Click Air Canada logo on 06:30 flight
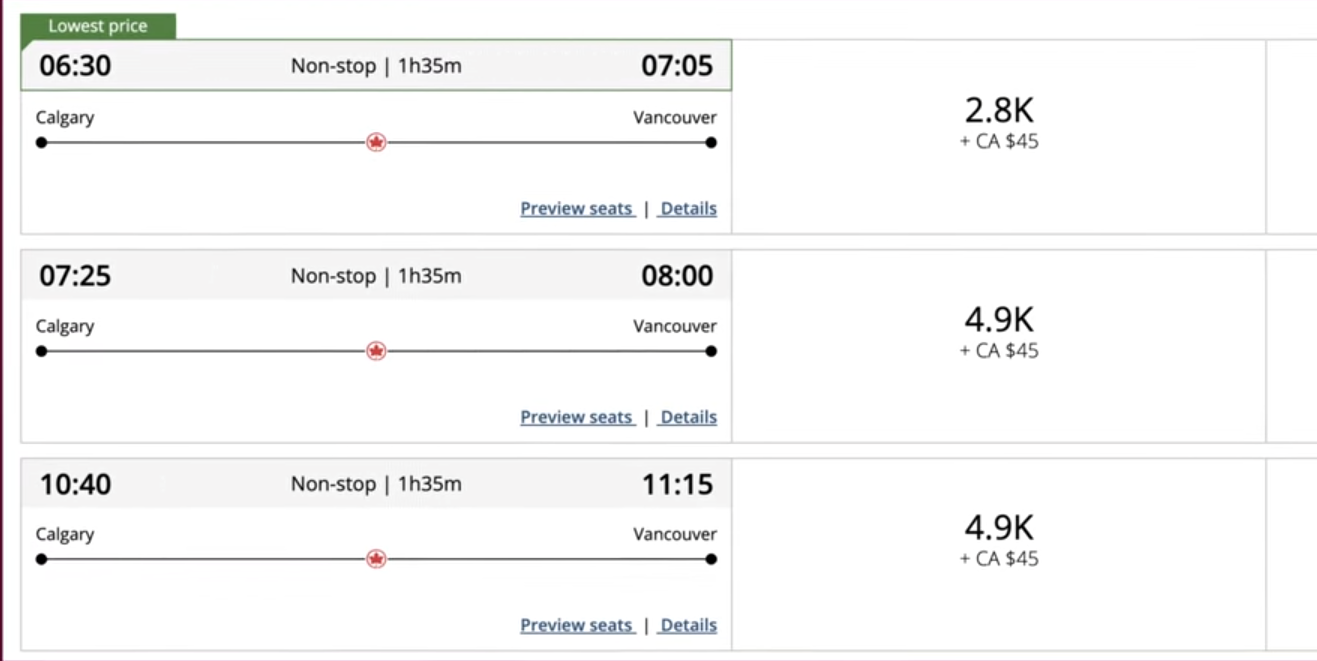Image resolution: width=1317 pixels, height=661 pixels. point(376,143)
